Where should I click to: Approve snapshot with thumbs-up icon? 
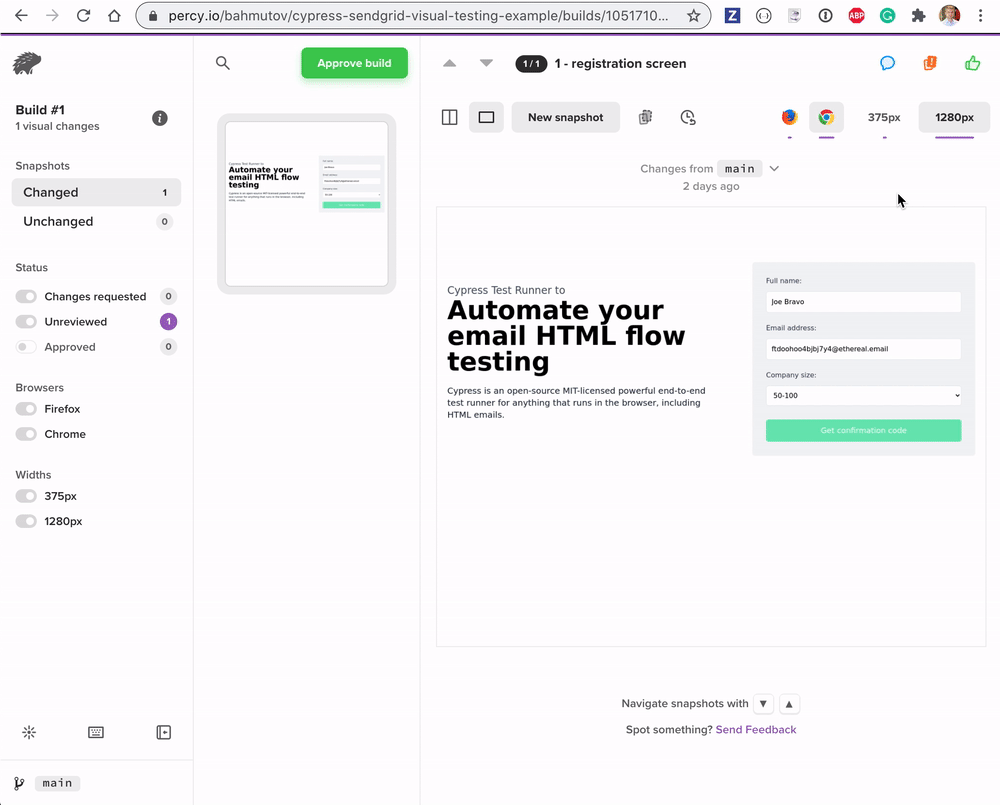pyautogui.click(x=973, y=63)
